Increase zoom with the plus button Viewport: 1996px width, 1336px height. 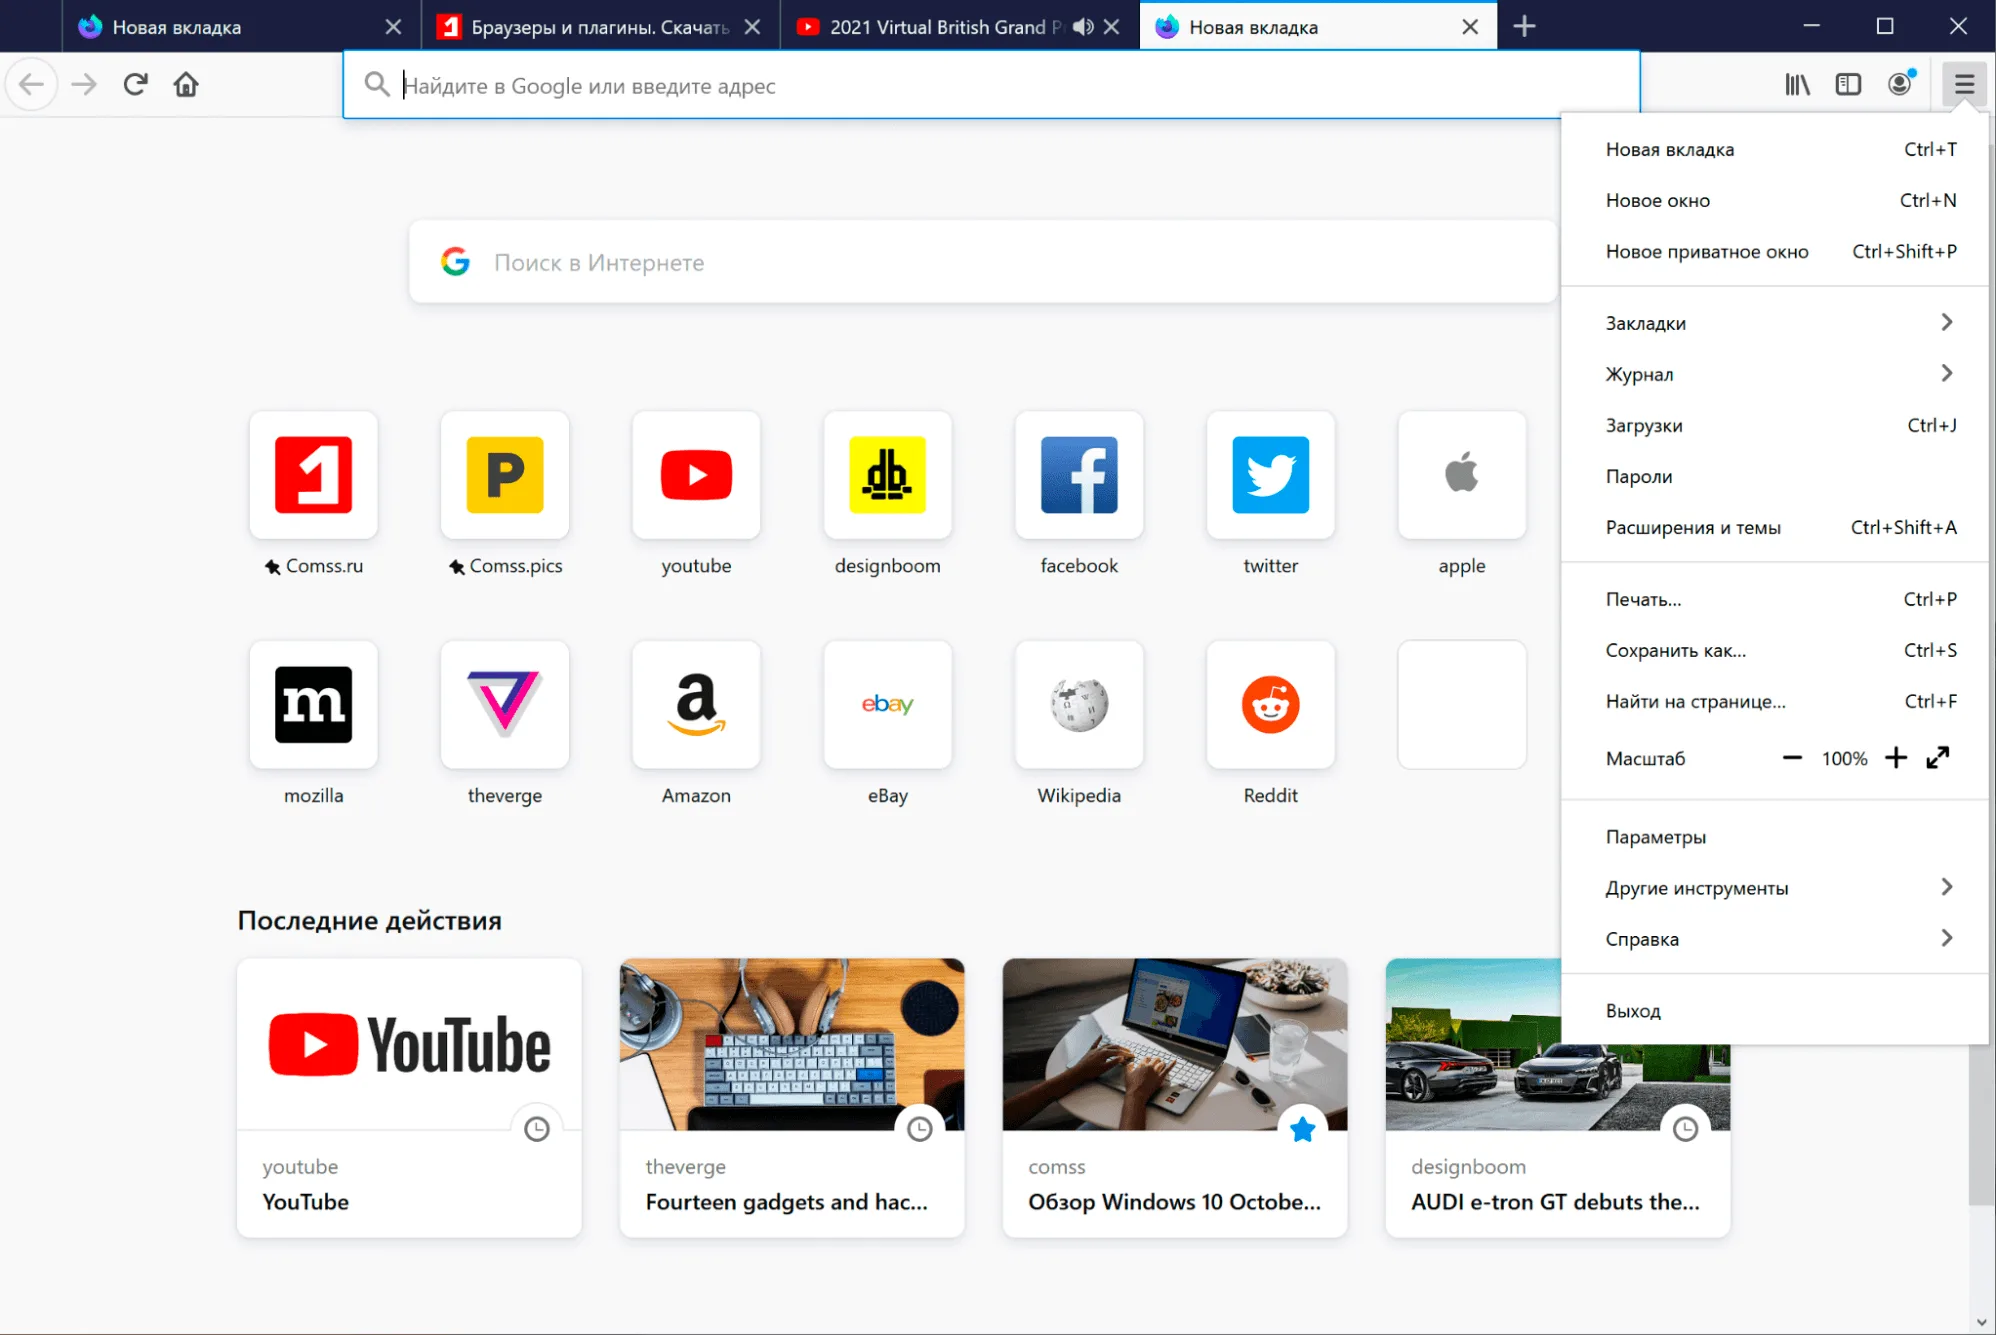1896,758
